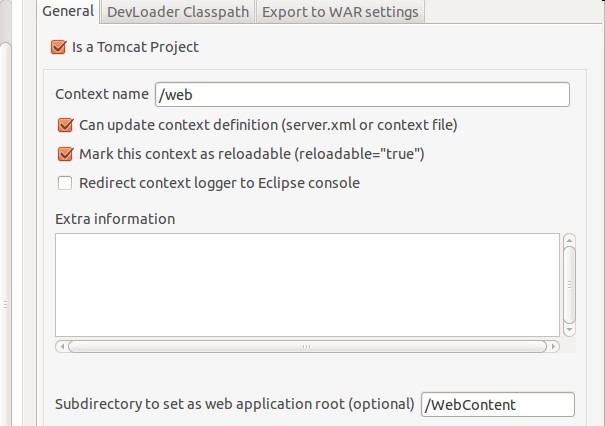Click the Context name input field
The width and height of the screenshot is (605, 426).
click(362, 94)
